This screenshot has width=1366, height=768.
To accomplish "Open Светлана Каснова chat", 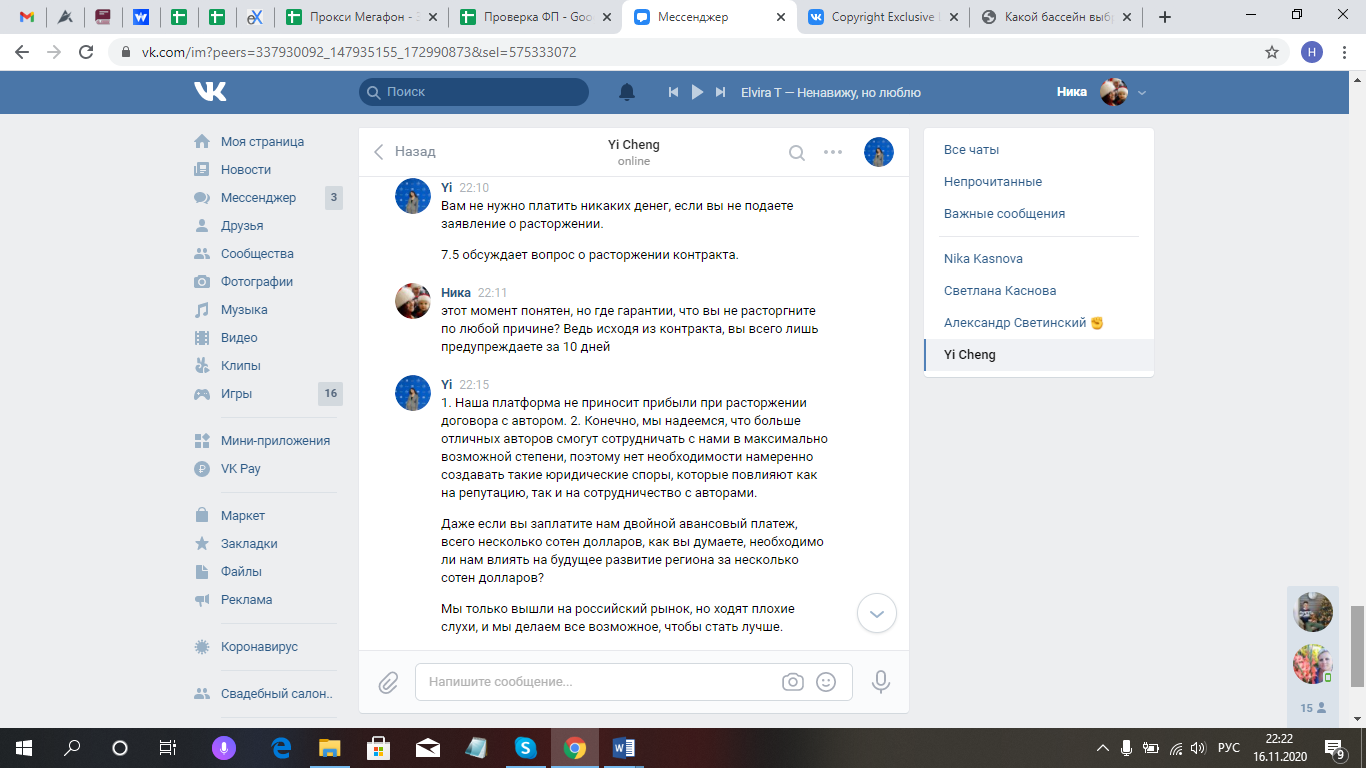I will (1000, 291).
